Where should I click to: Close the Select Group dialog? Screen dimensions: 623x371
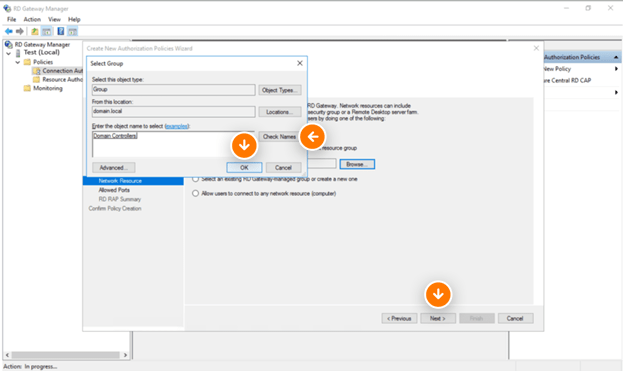click(x=300, y=63)
